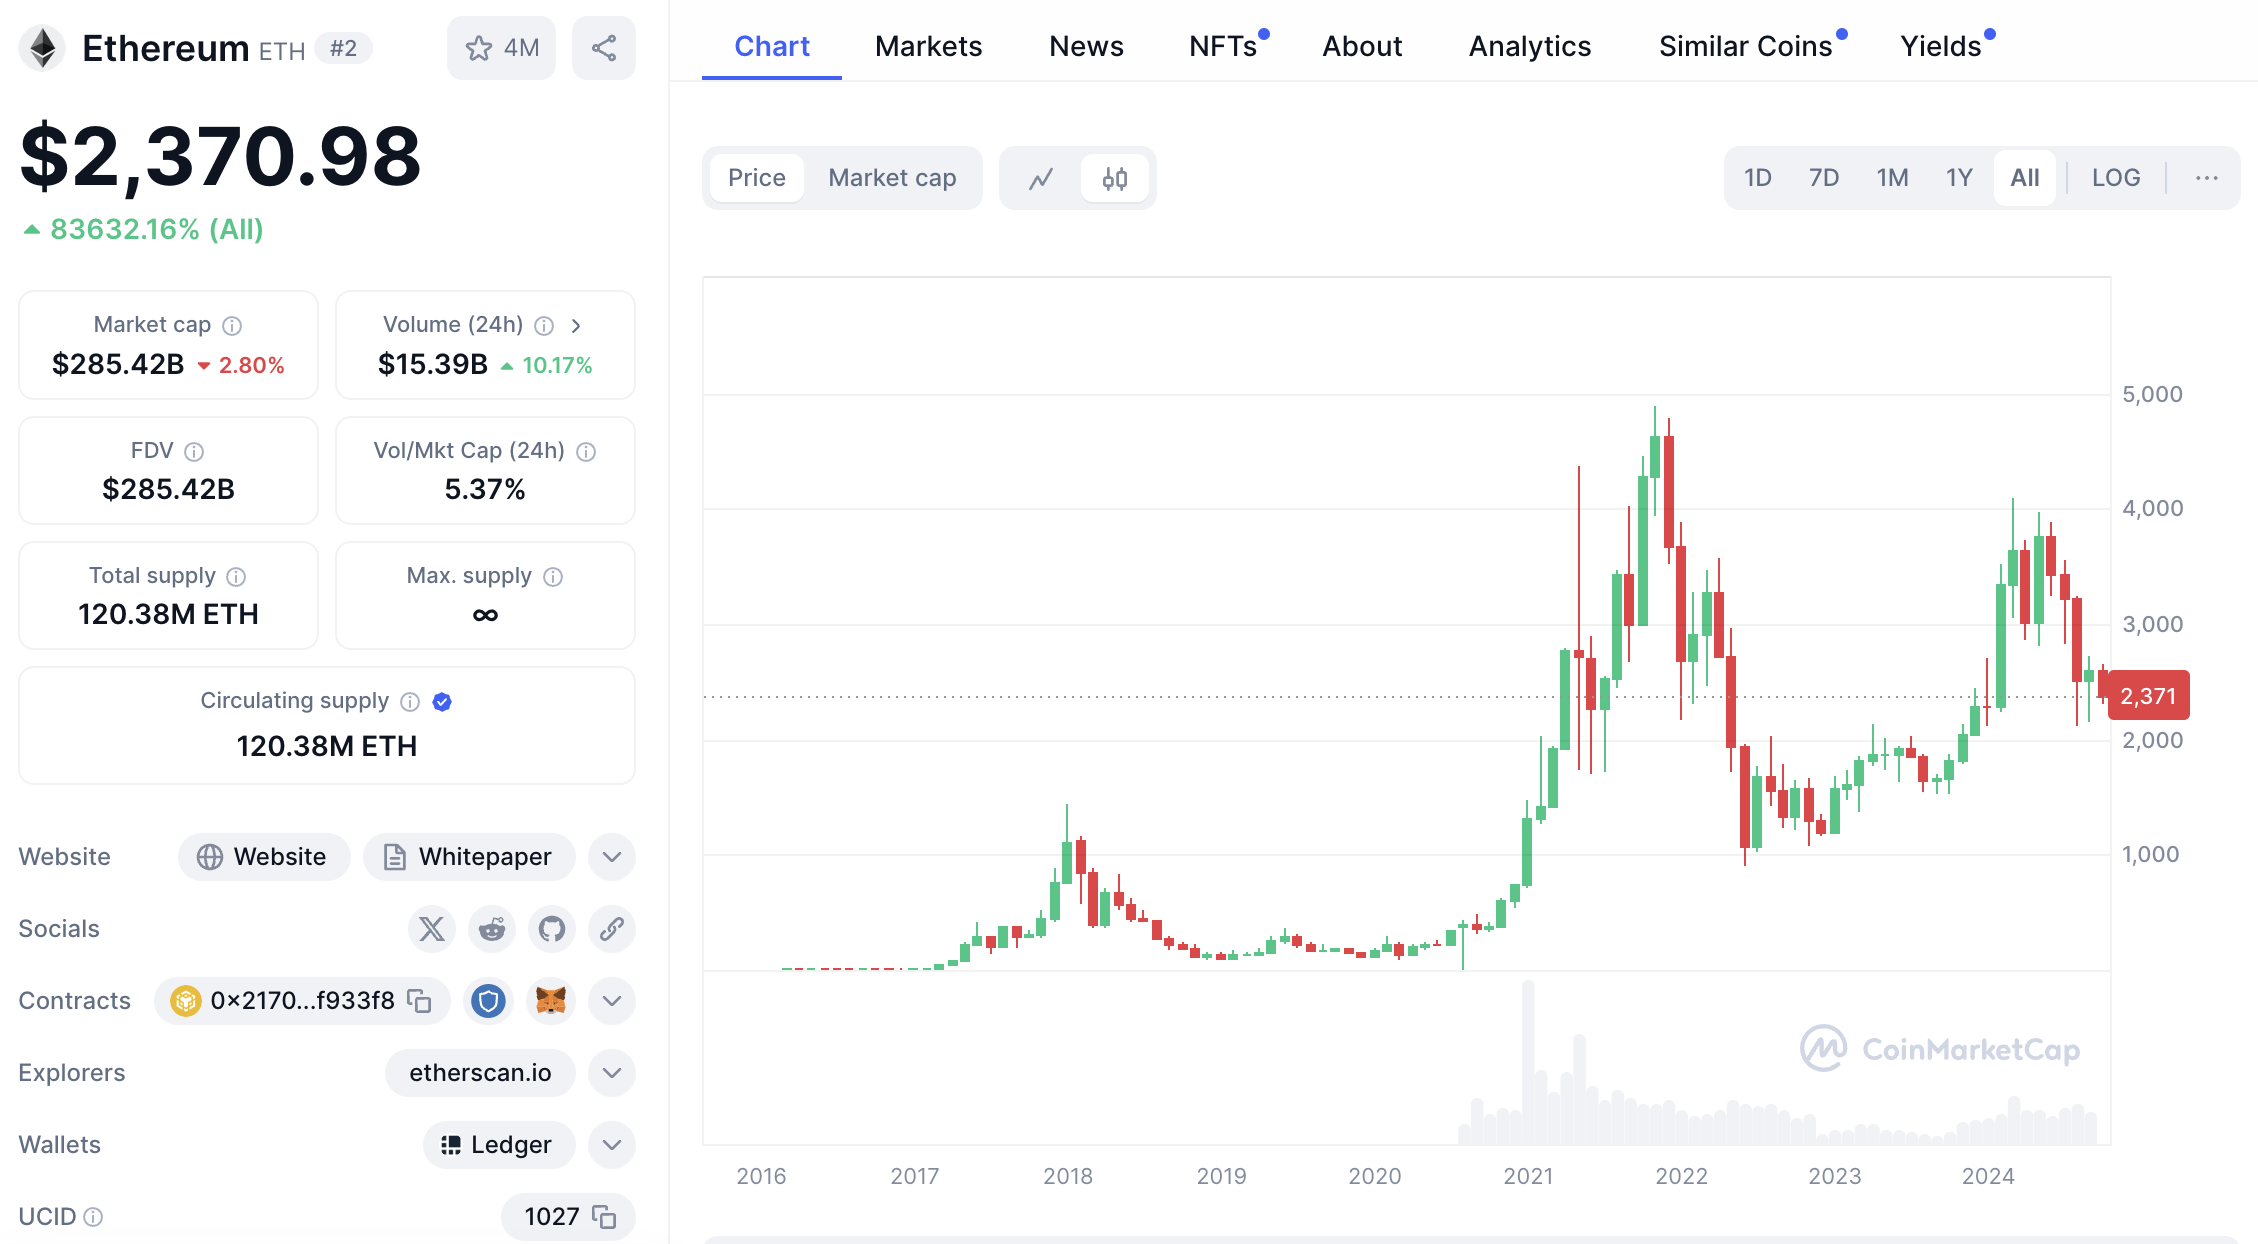This screenshot has width=2258, height=1244.
Task: Open the etherscan.io explorer link
Action: (x=480, y=1073)
